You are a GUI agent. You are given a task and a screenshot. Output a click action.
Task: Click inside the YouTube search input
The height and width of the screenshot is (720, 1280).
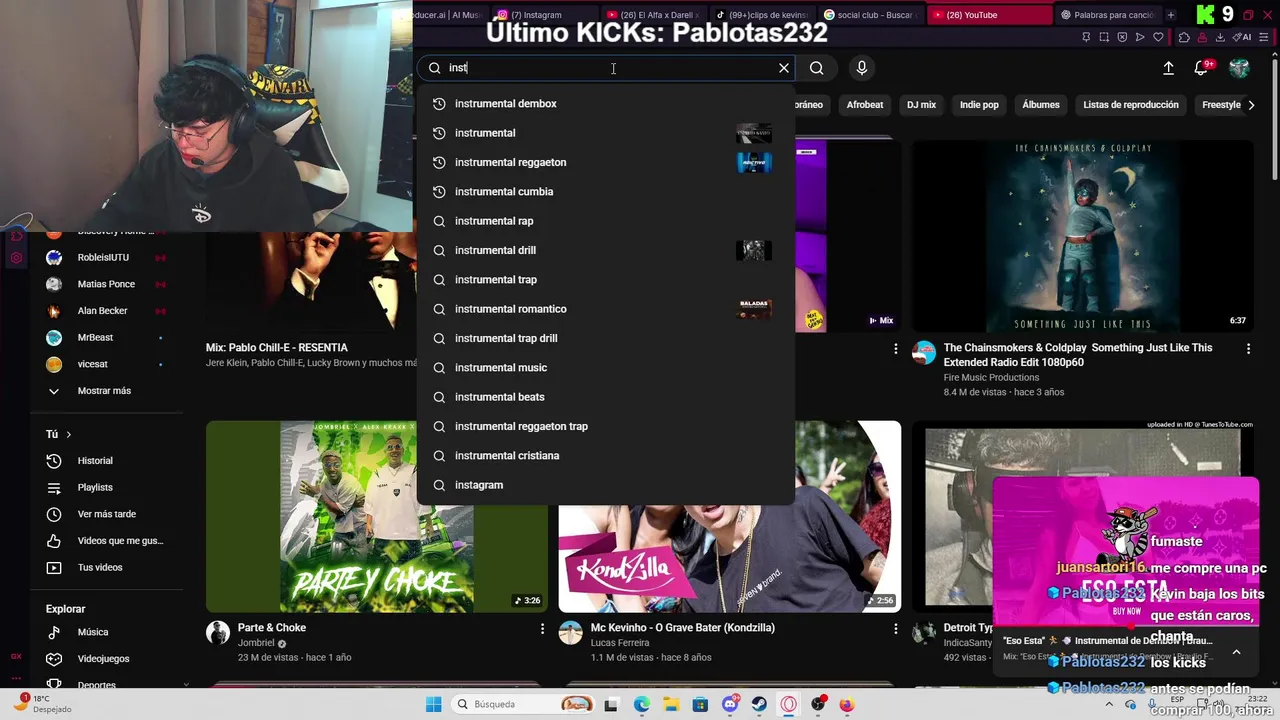pos(605,68)
